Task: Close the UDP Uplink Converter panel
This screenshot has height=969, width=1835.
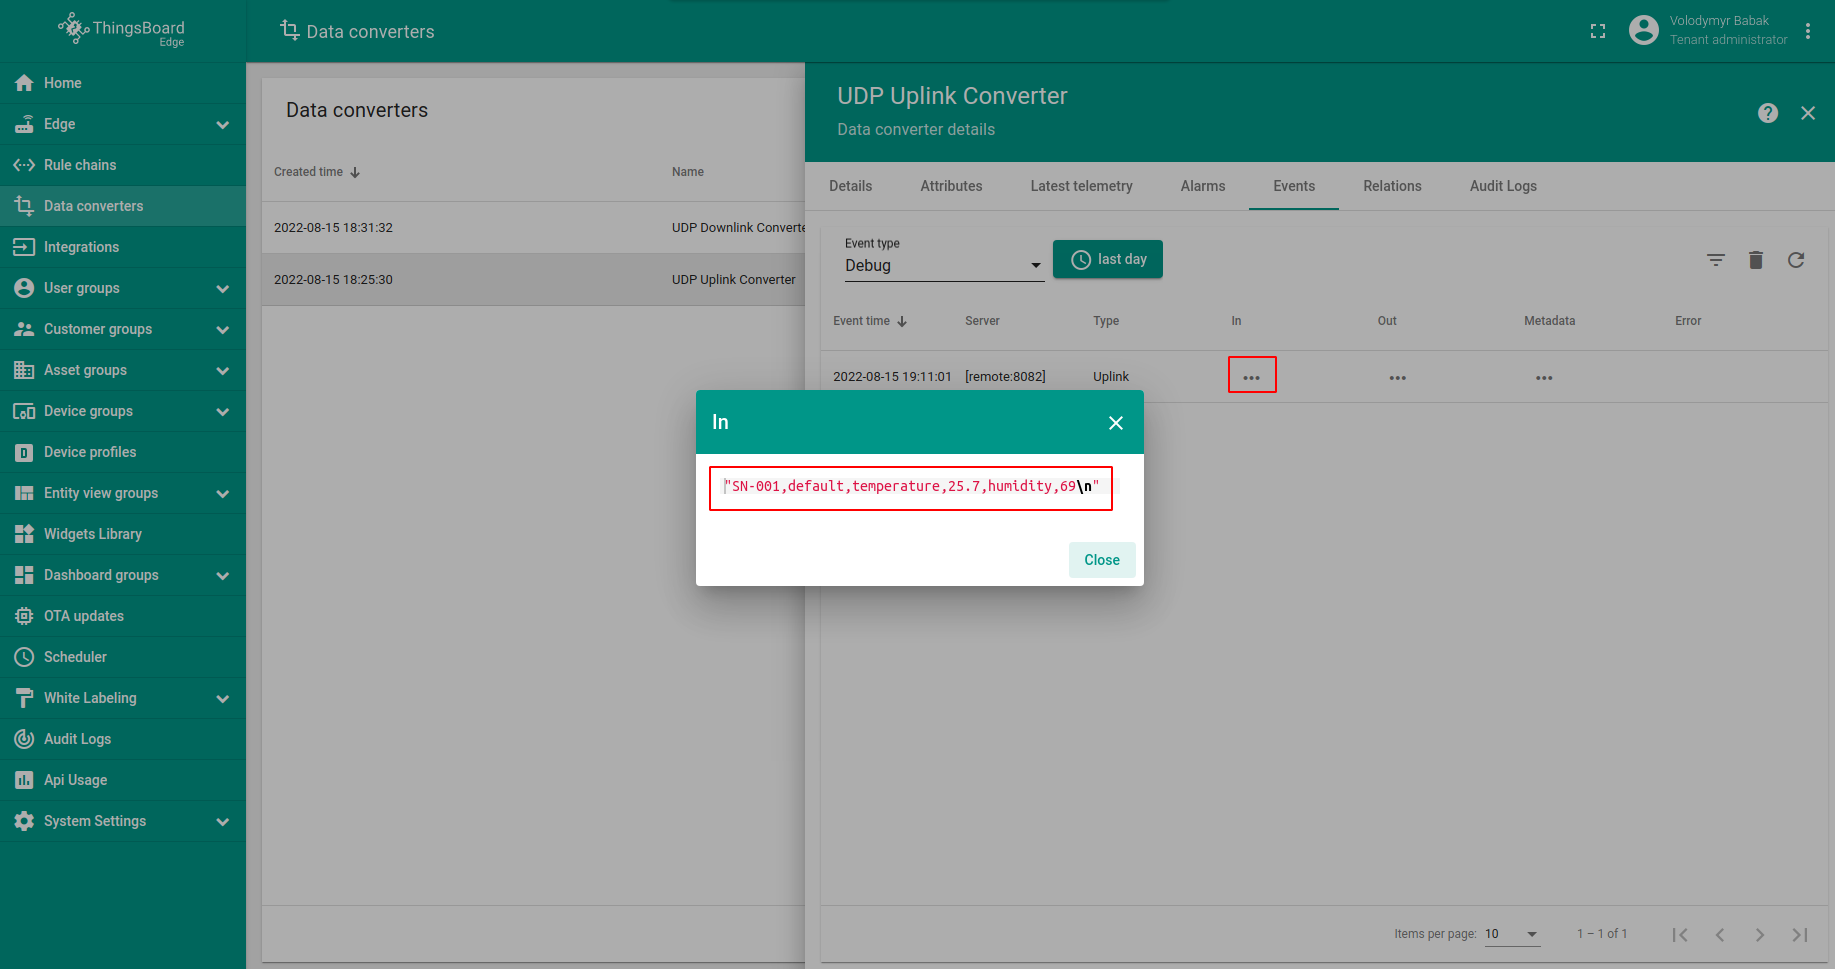Action: (1808, 113)
